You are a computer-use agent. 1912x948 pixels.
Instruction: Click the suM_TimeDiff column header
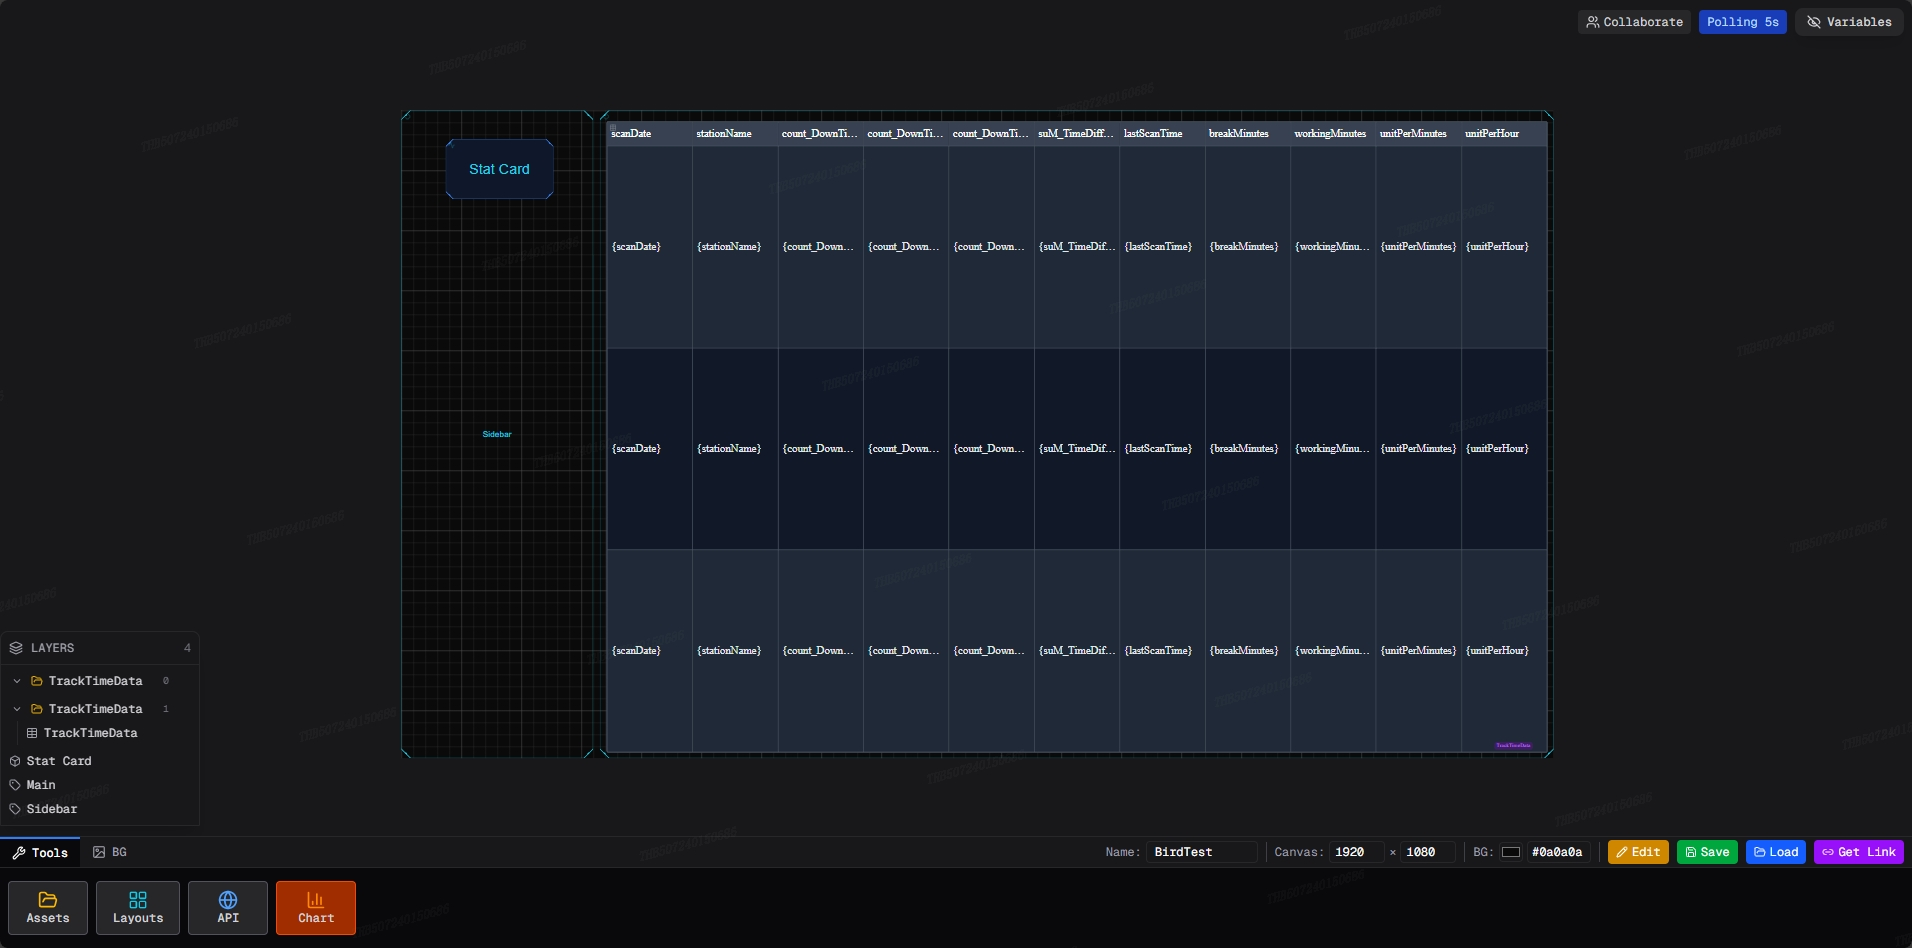click(1076, 133)
